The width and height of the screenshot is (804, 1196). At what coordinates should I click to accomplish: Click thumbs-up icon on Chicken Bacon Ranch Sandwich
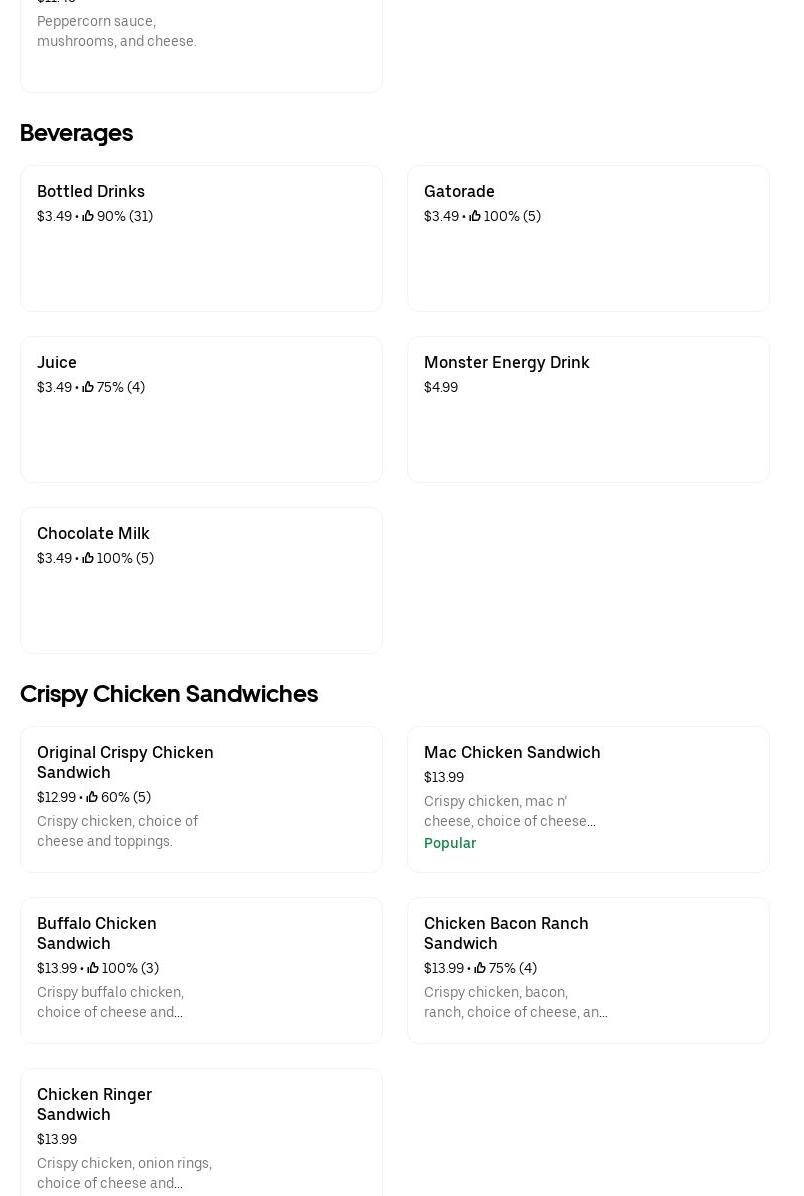tap(480, 968)
